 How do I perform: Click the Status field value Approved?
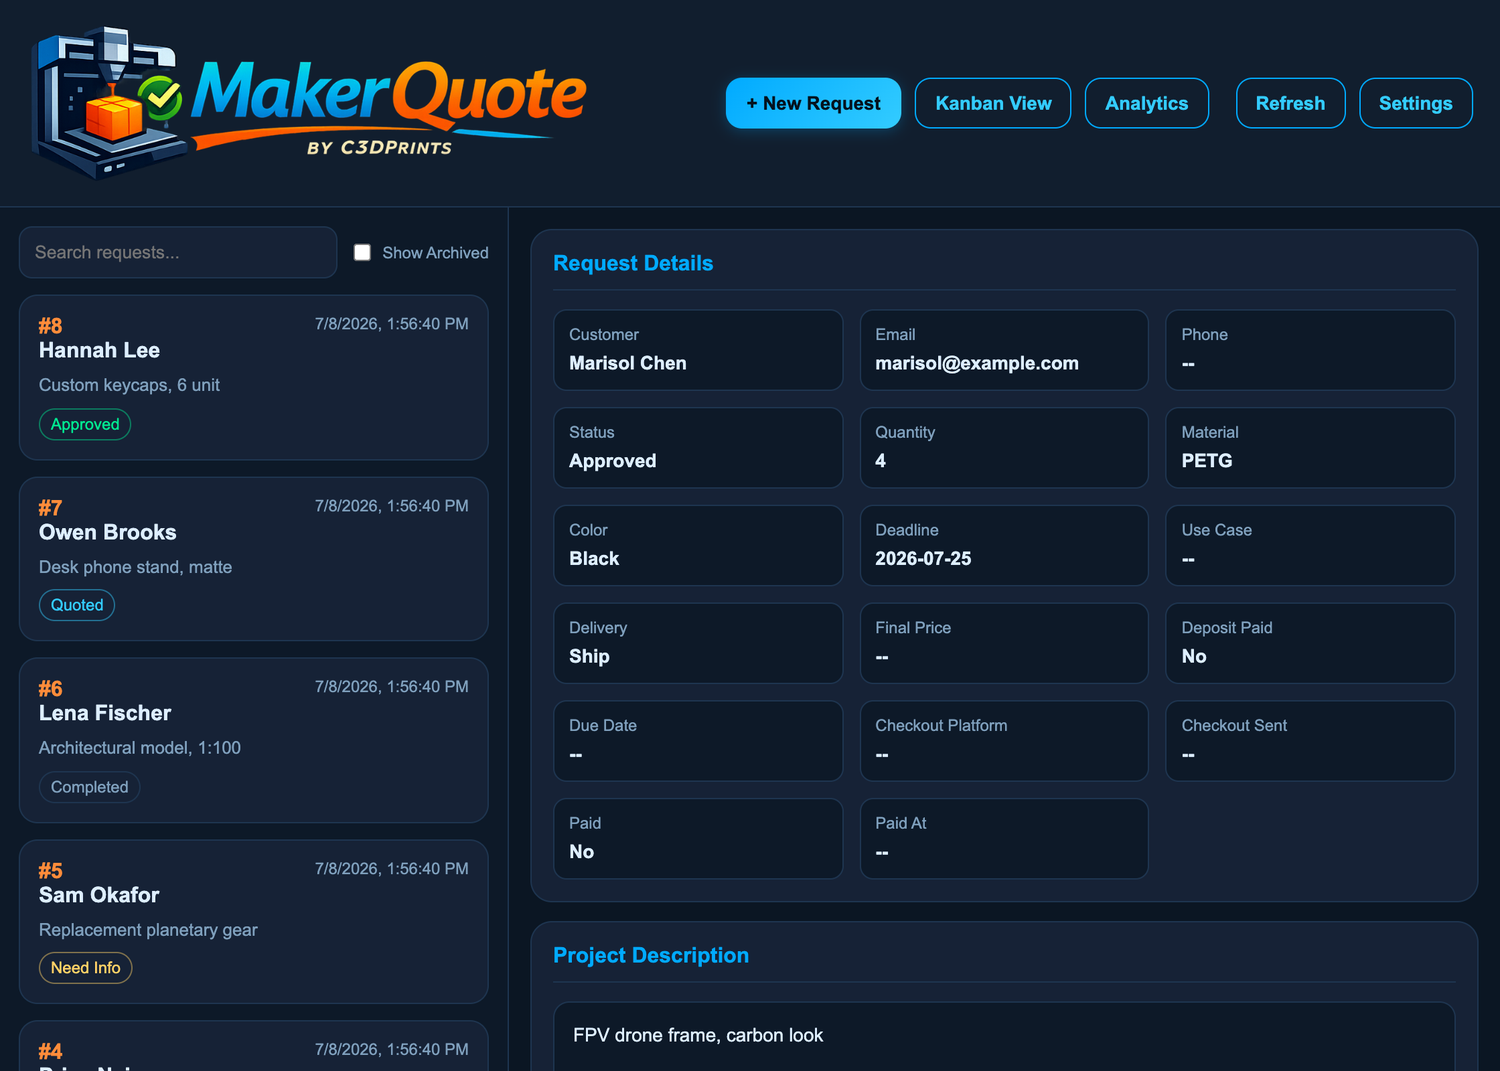613,461
